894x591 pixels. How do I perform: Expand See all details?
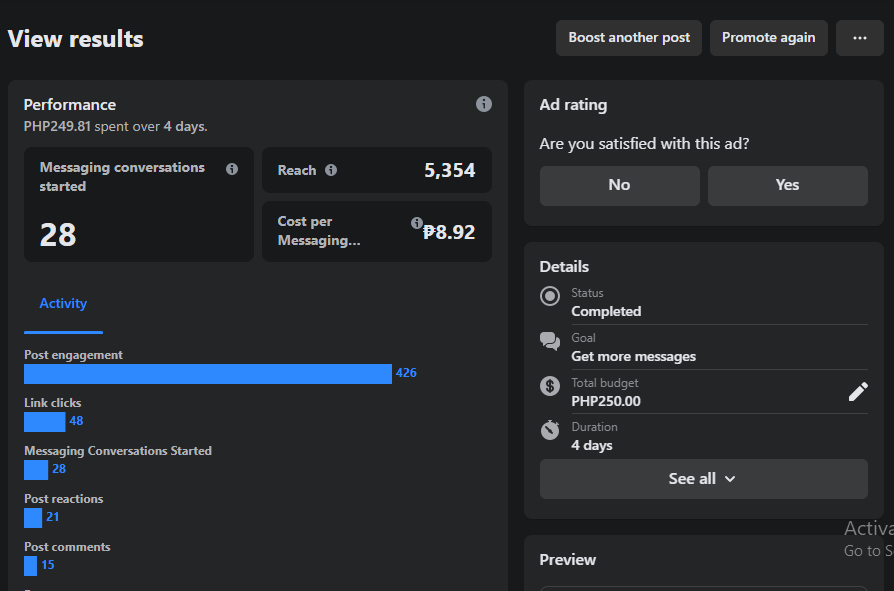(x=703, y=479)
